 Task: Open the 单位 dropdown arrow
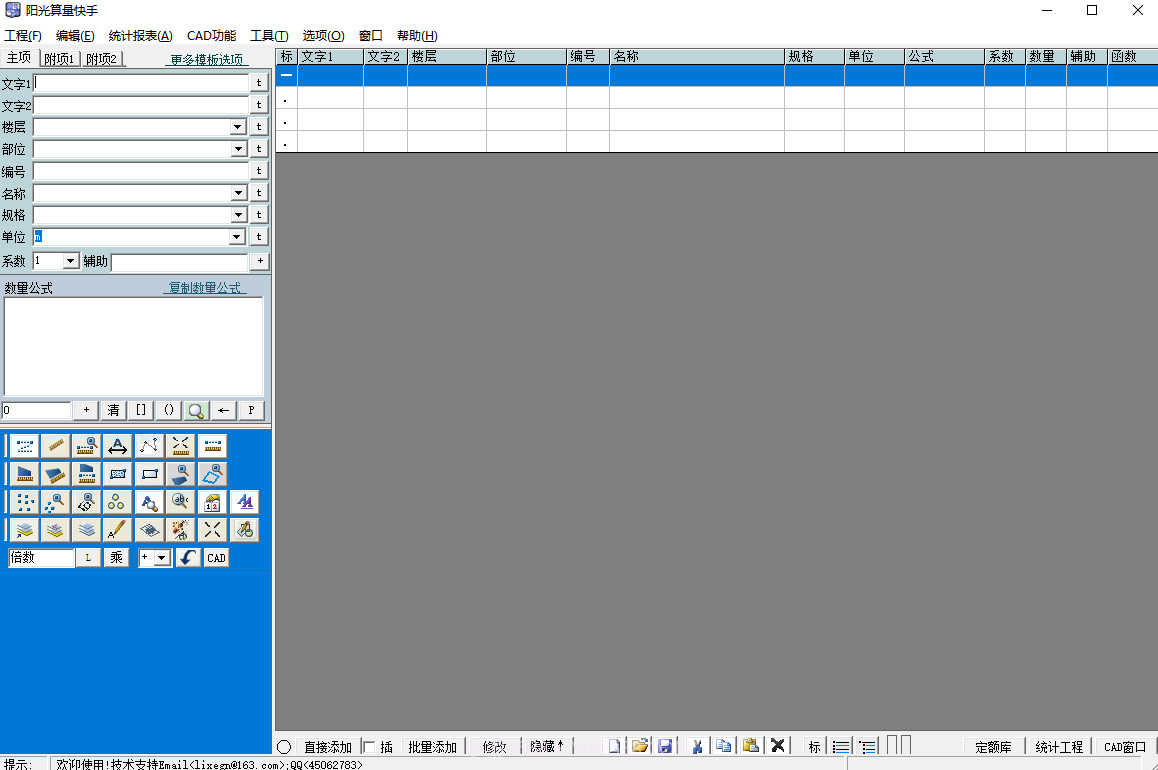pyautogui.click(x=238, y=237)
